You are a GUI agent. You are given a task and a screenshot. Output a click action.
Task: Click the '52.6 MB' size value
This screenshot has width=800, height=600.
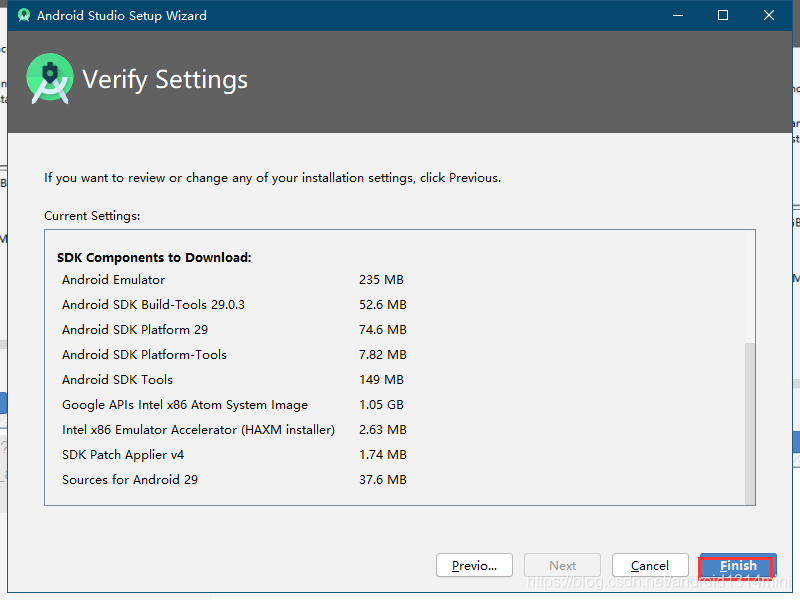click(x=383, y=305)
